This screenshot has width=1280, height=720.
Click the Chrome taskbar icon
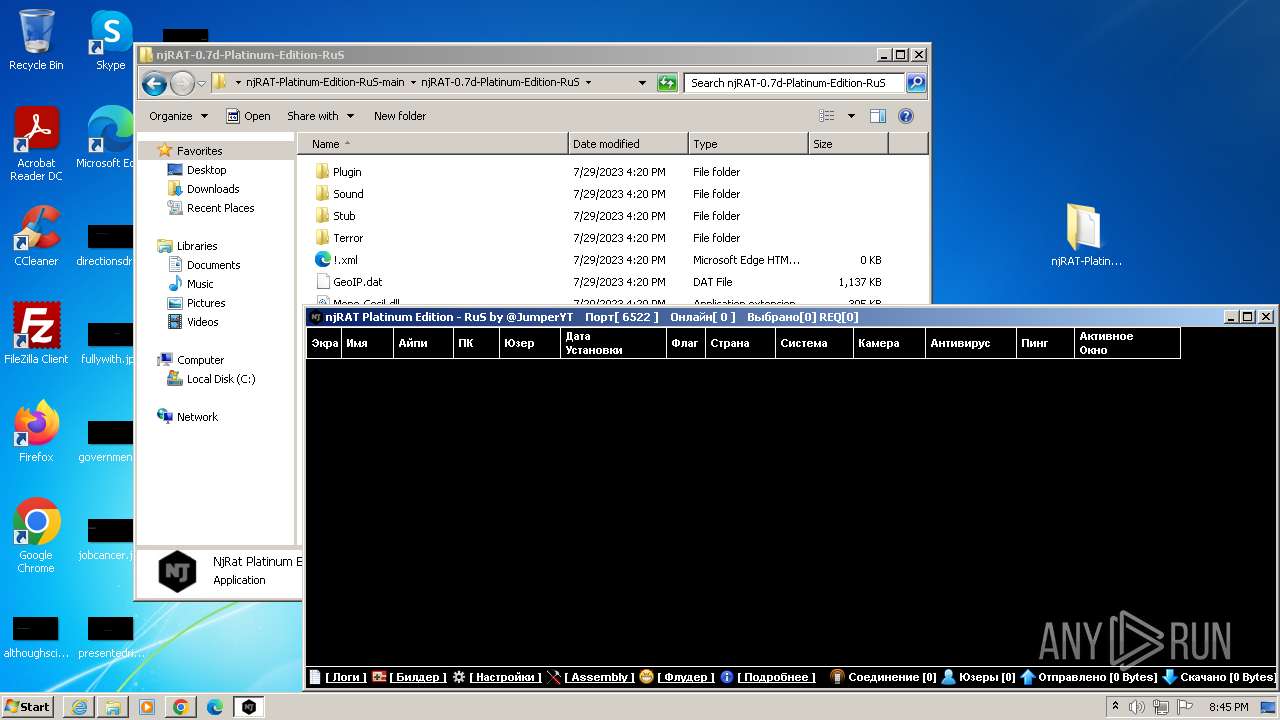(181, 707)
